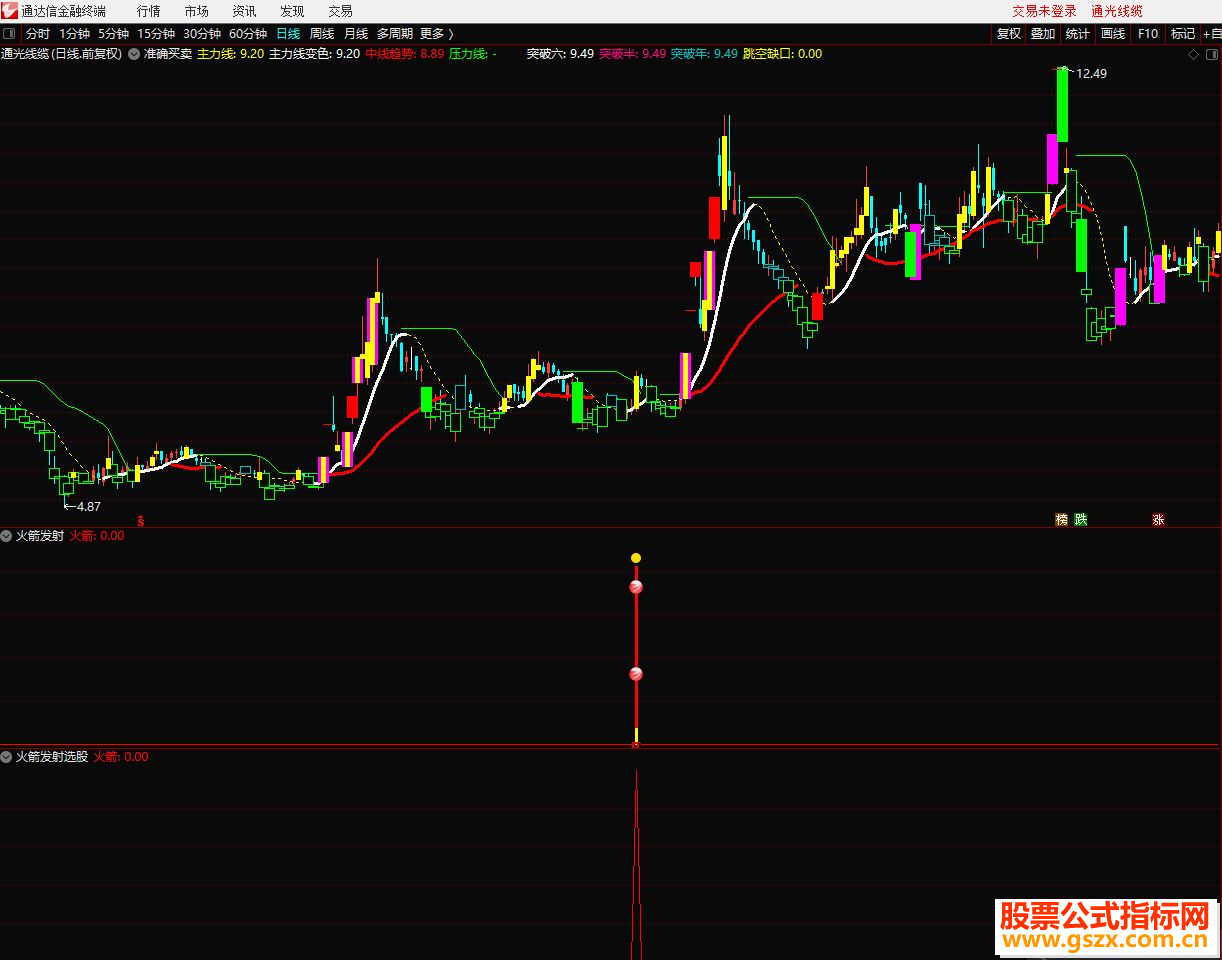Click the red S marker below the candles

(x=141, y=520)
